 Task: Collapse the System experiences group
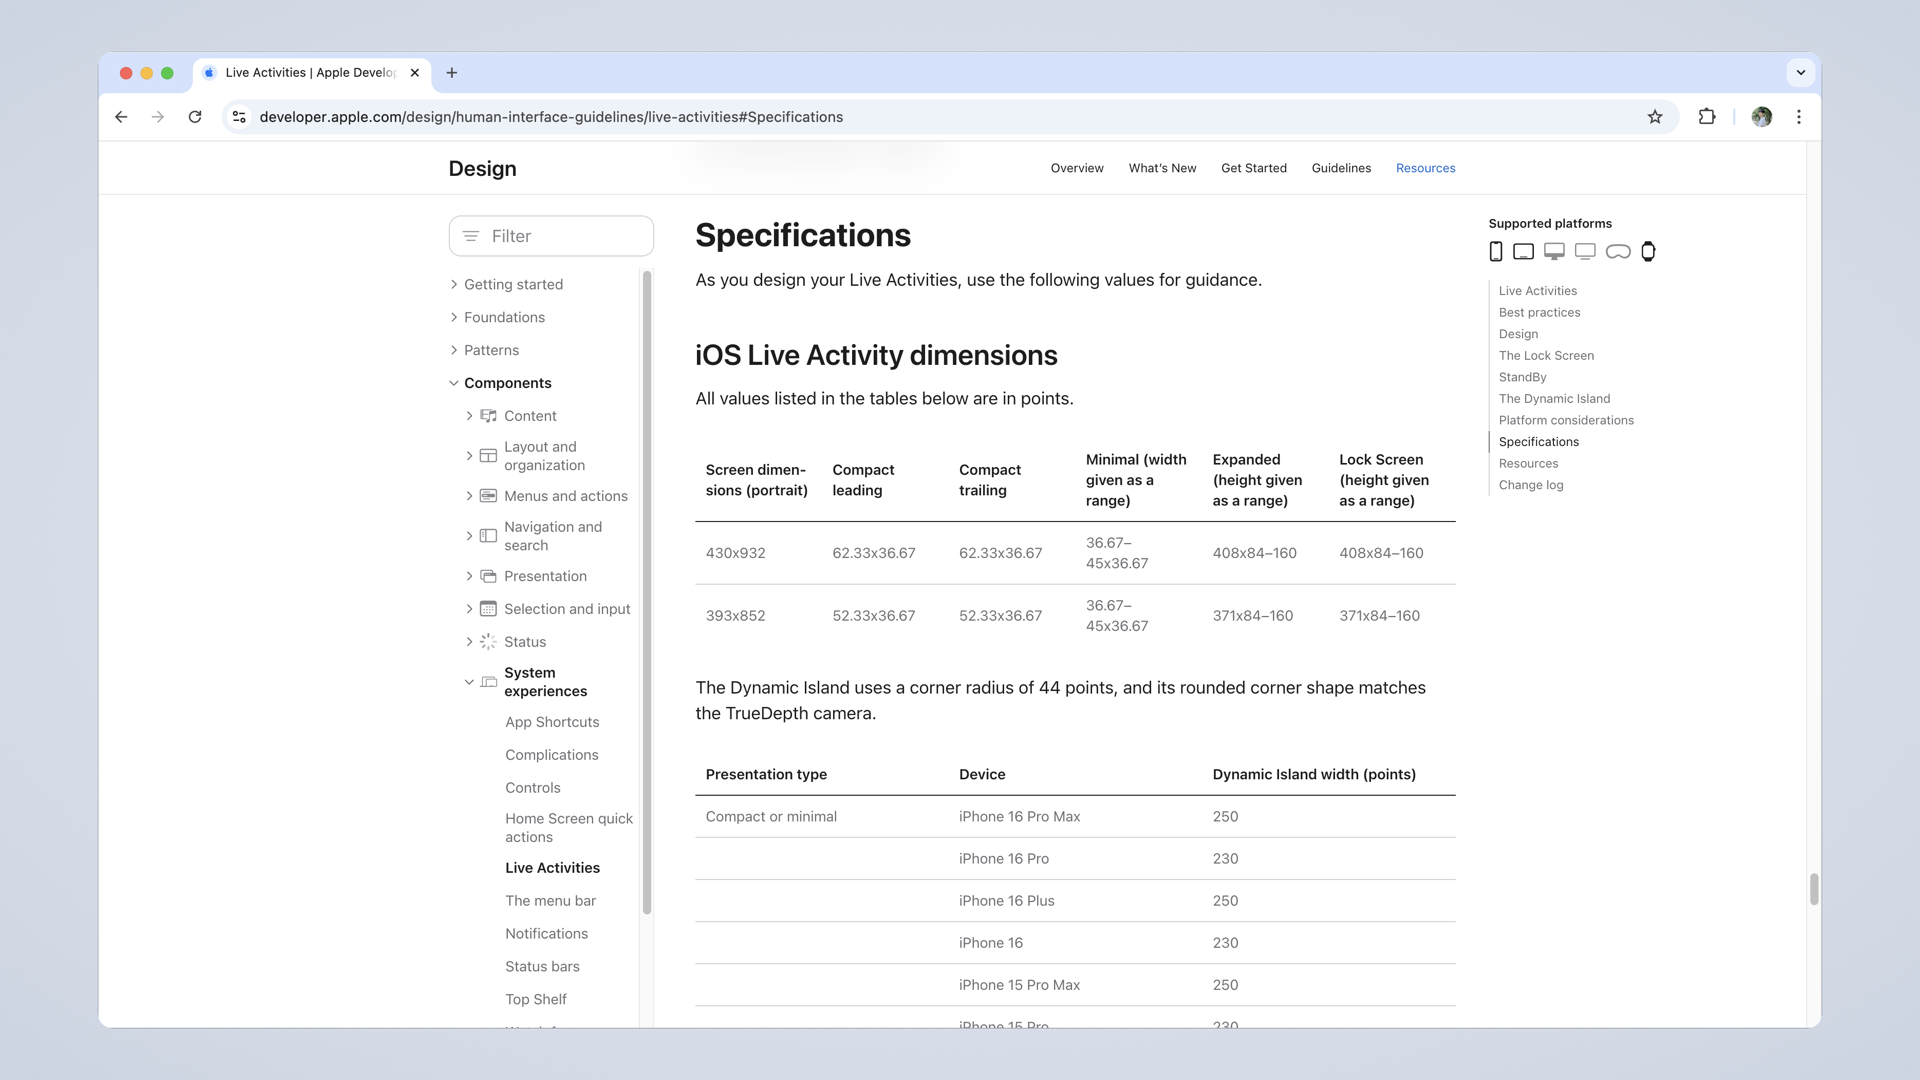[x=469, y=682]
